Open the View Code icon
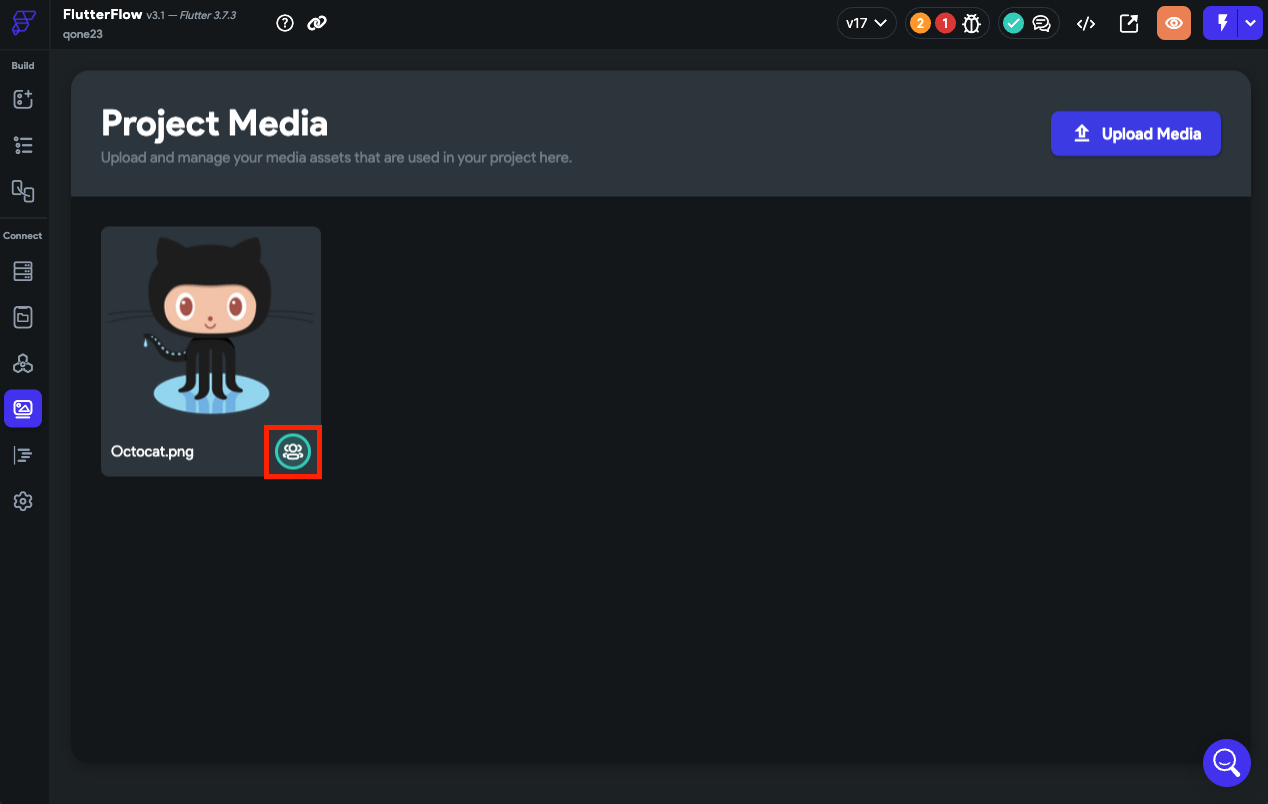1268x804 pixels. coord(1086,23)
